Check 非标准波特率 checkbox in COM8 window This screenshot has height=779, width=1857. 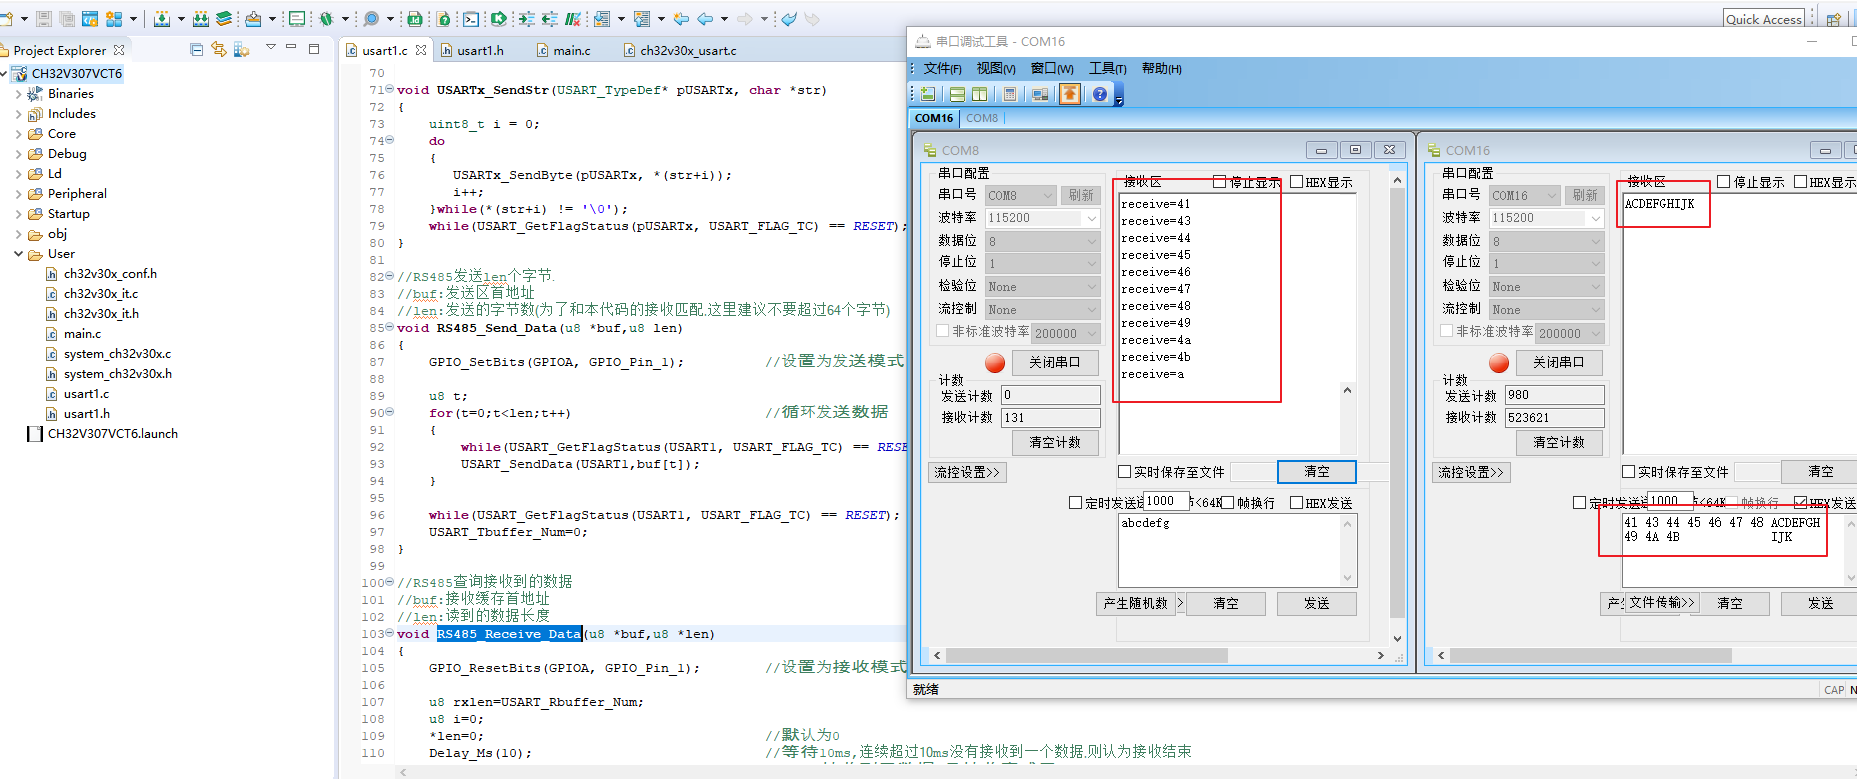[942, 331]
